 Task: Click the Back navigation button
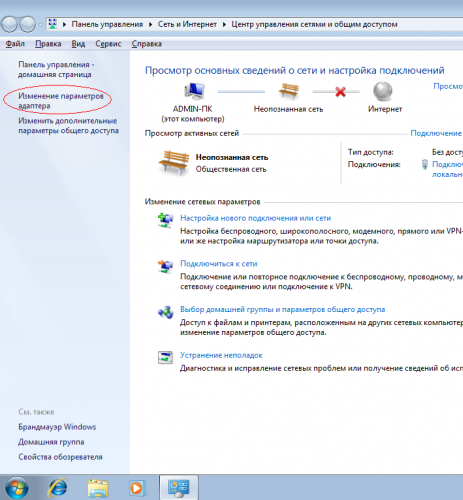click(x=10, y=24)
